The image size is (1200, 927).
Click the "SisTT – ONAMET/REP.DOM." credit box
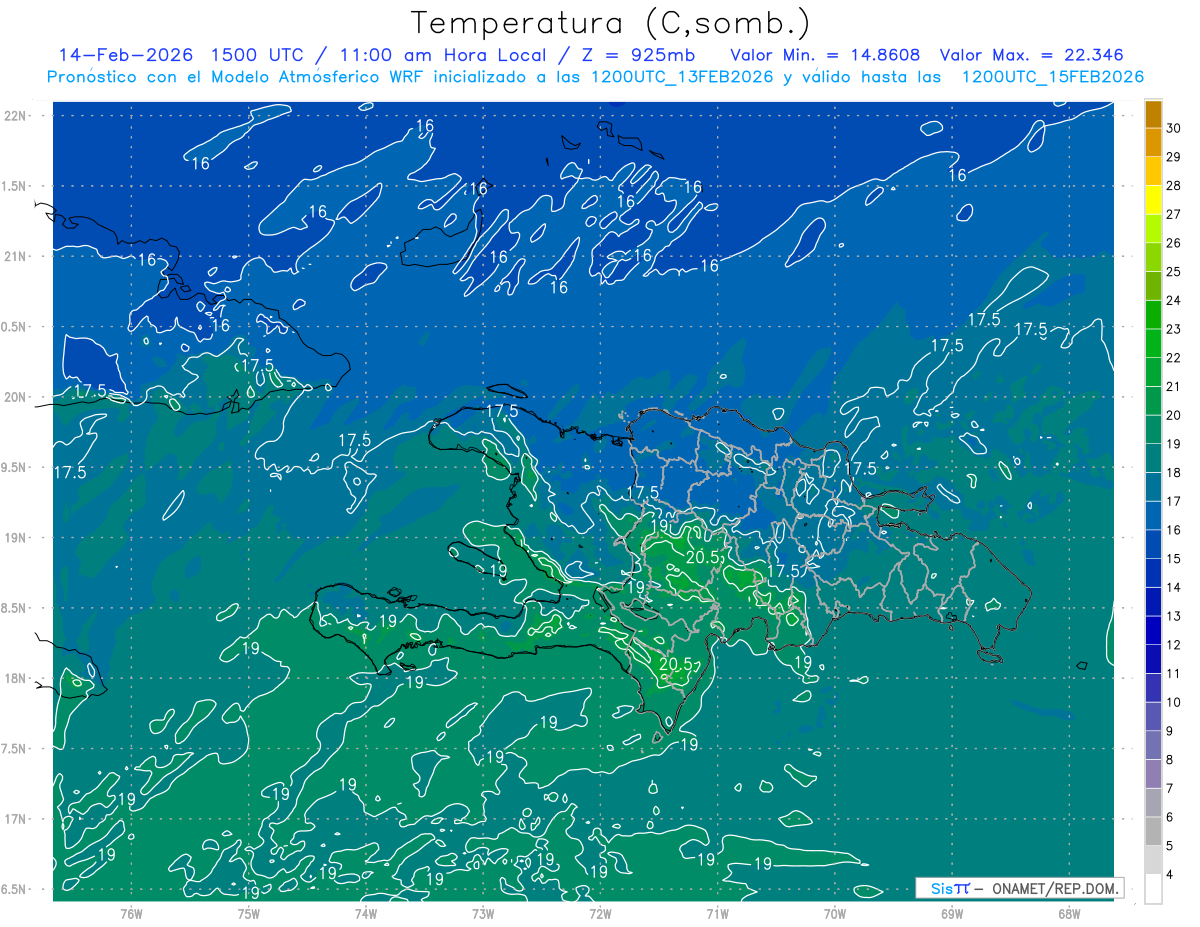coord(1020,888)
